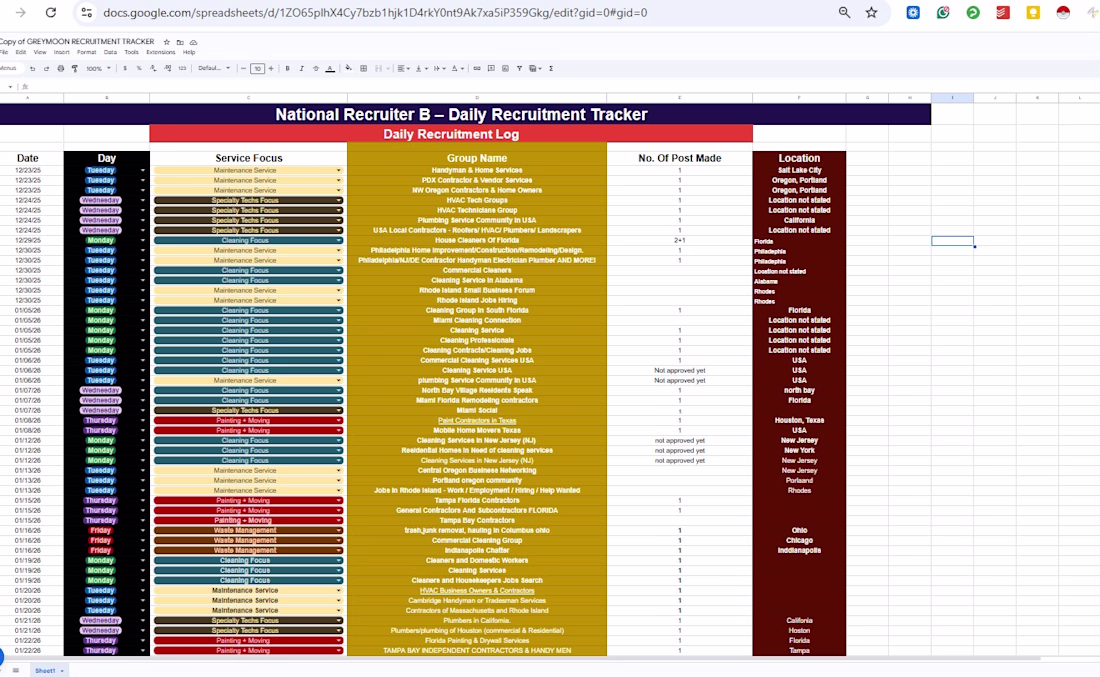Click the Insert comment icon
The height and width of the screenshot is (677, 1100).
click(491, 69)
